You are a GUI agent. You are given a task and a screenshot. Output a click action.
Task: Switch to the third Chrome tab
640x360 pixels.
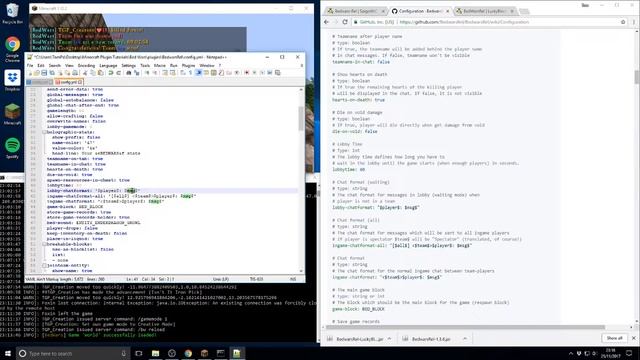[484, 11]
